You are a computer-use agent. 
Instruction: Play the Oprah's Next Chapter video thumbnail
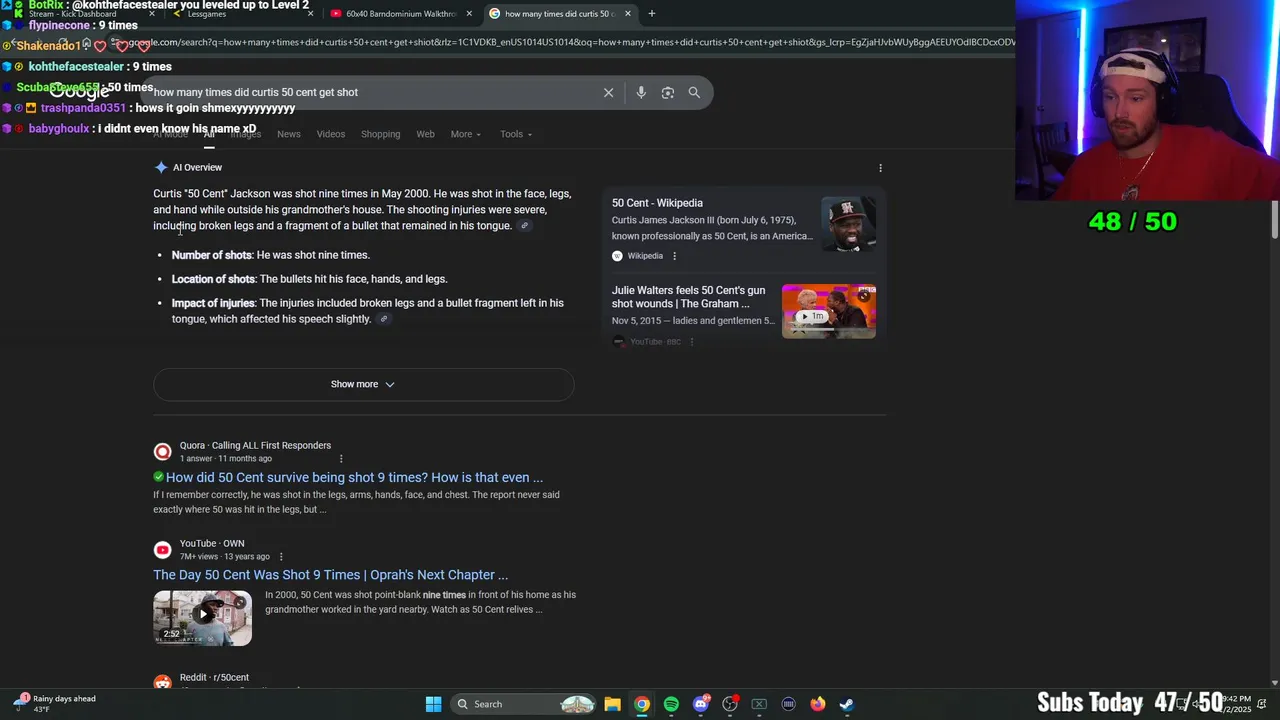(x=202, y=618)
